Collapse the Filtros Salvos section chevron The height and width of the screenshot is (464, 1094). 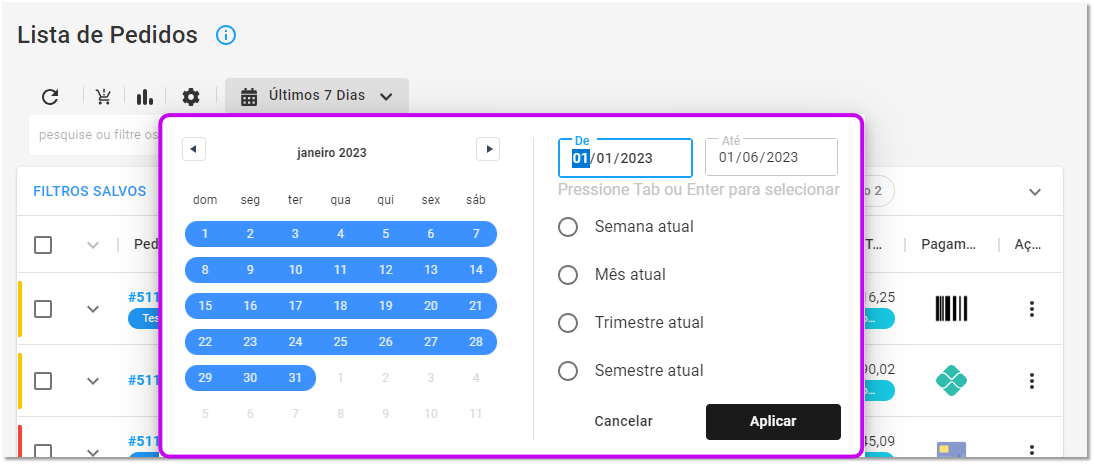(1035, 192)
